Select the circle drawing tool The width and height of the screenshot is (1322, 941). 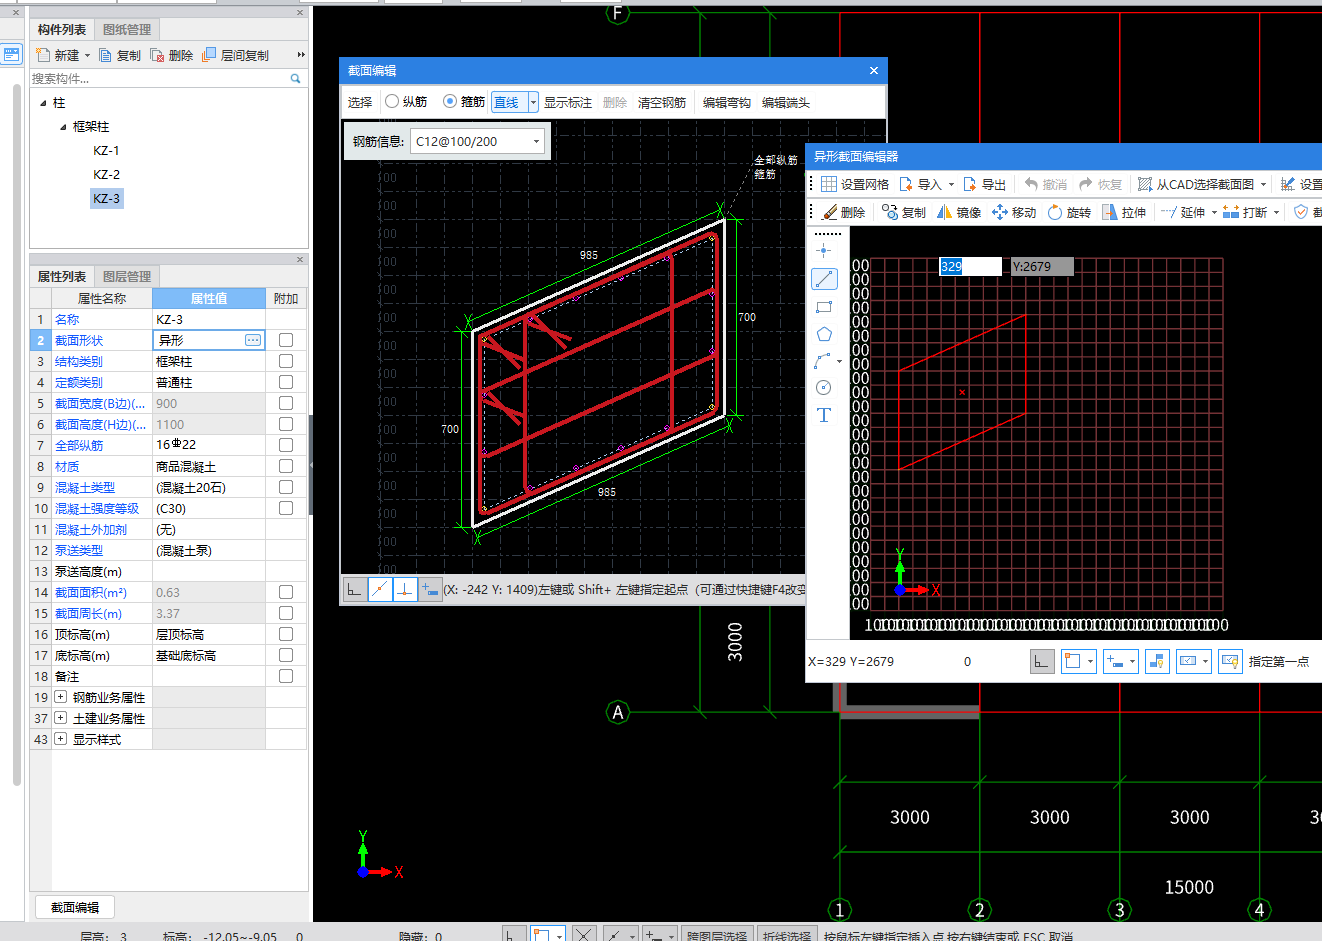coord(824,388)
